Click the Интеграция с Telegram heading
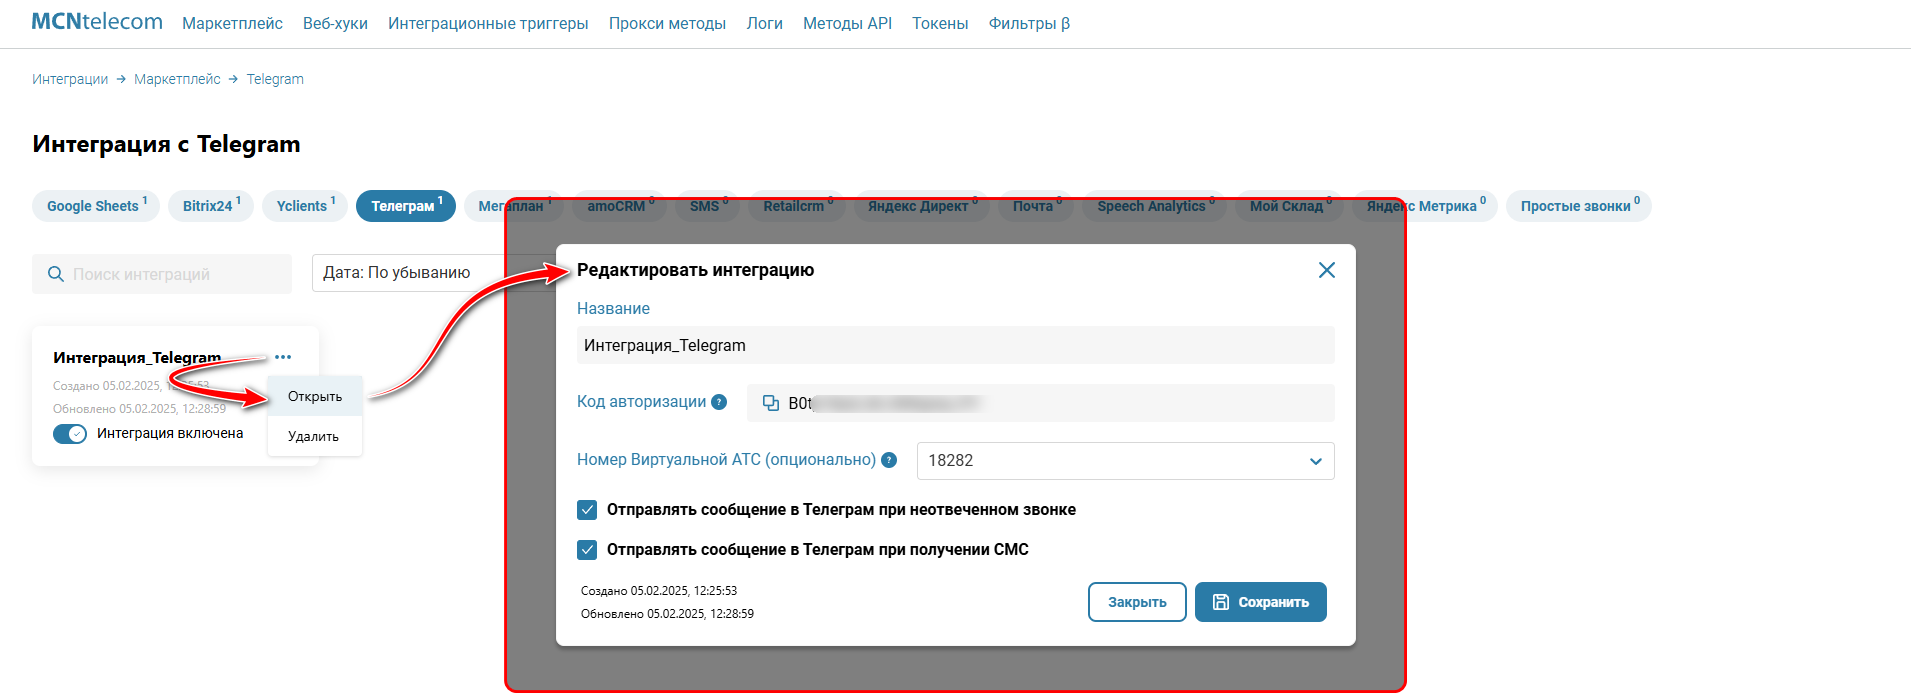This screenshot has height=700, width=1911. 166,144
